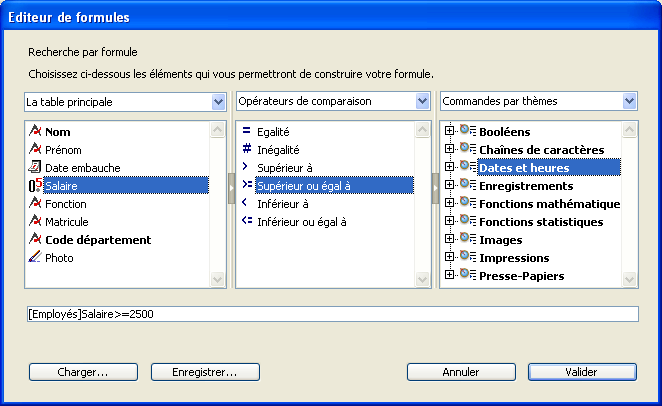The width and height of the screenshot is (662, 406).
Task: Click the Salaire numeric field icon
Action: [x=35, y=186]
